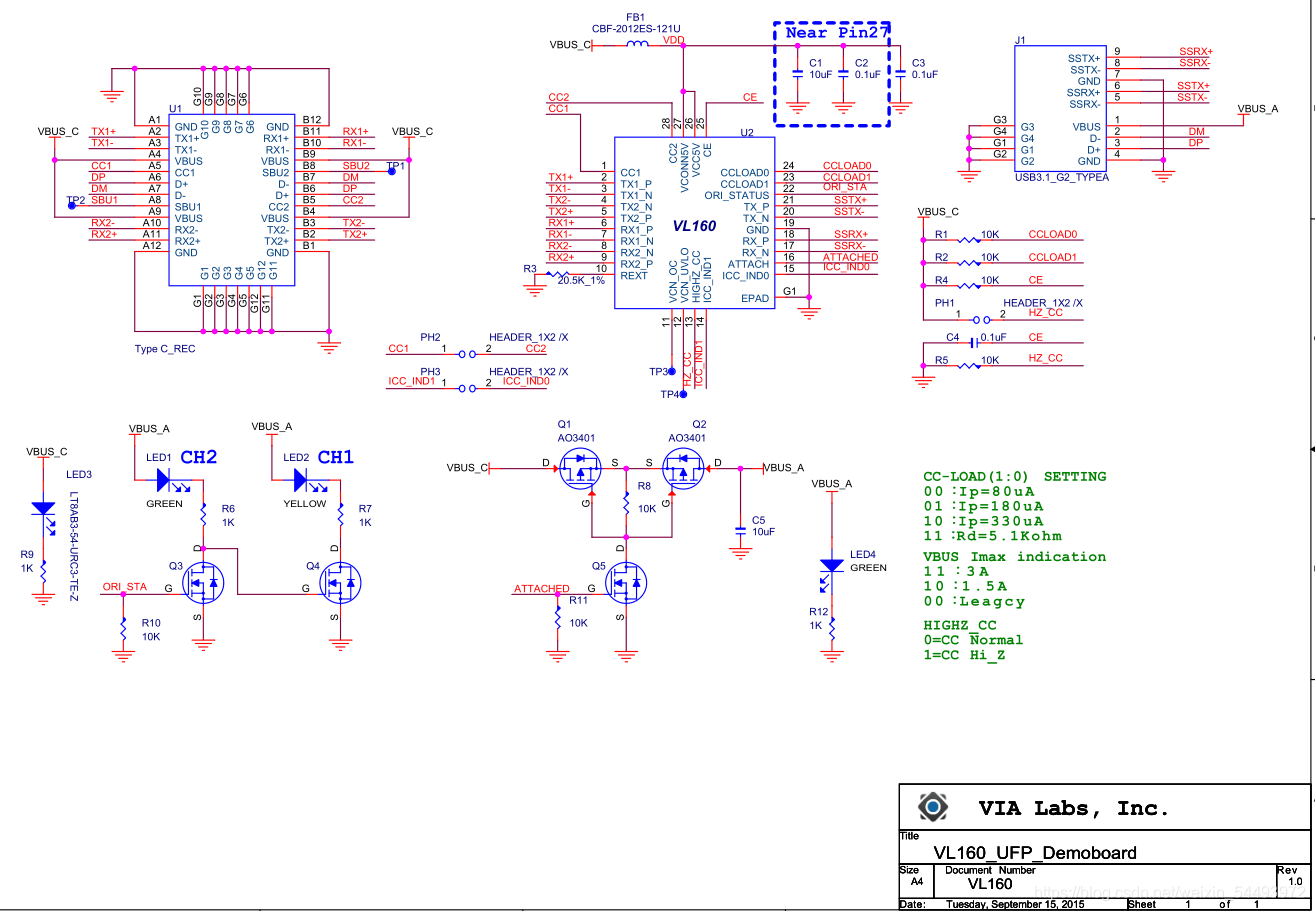Select the REXT pin label on U2
This screenshot has width=1315, height=911.
tap(634, 275)
